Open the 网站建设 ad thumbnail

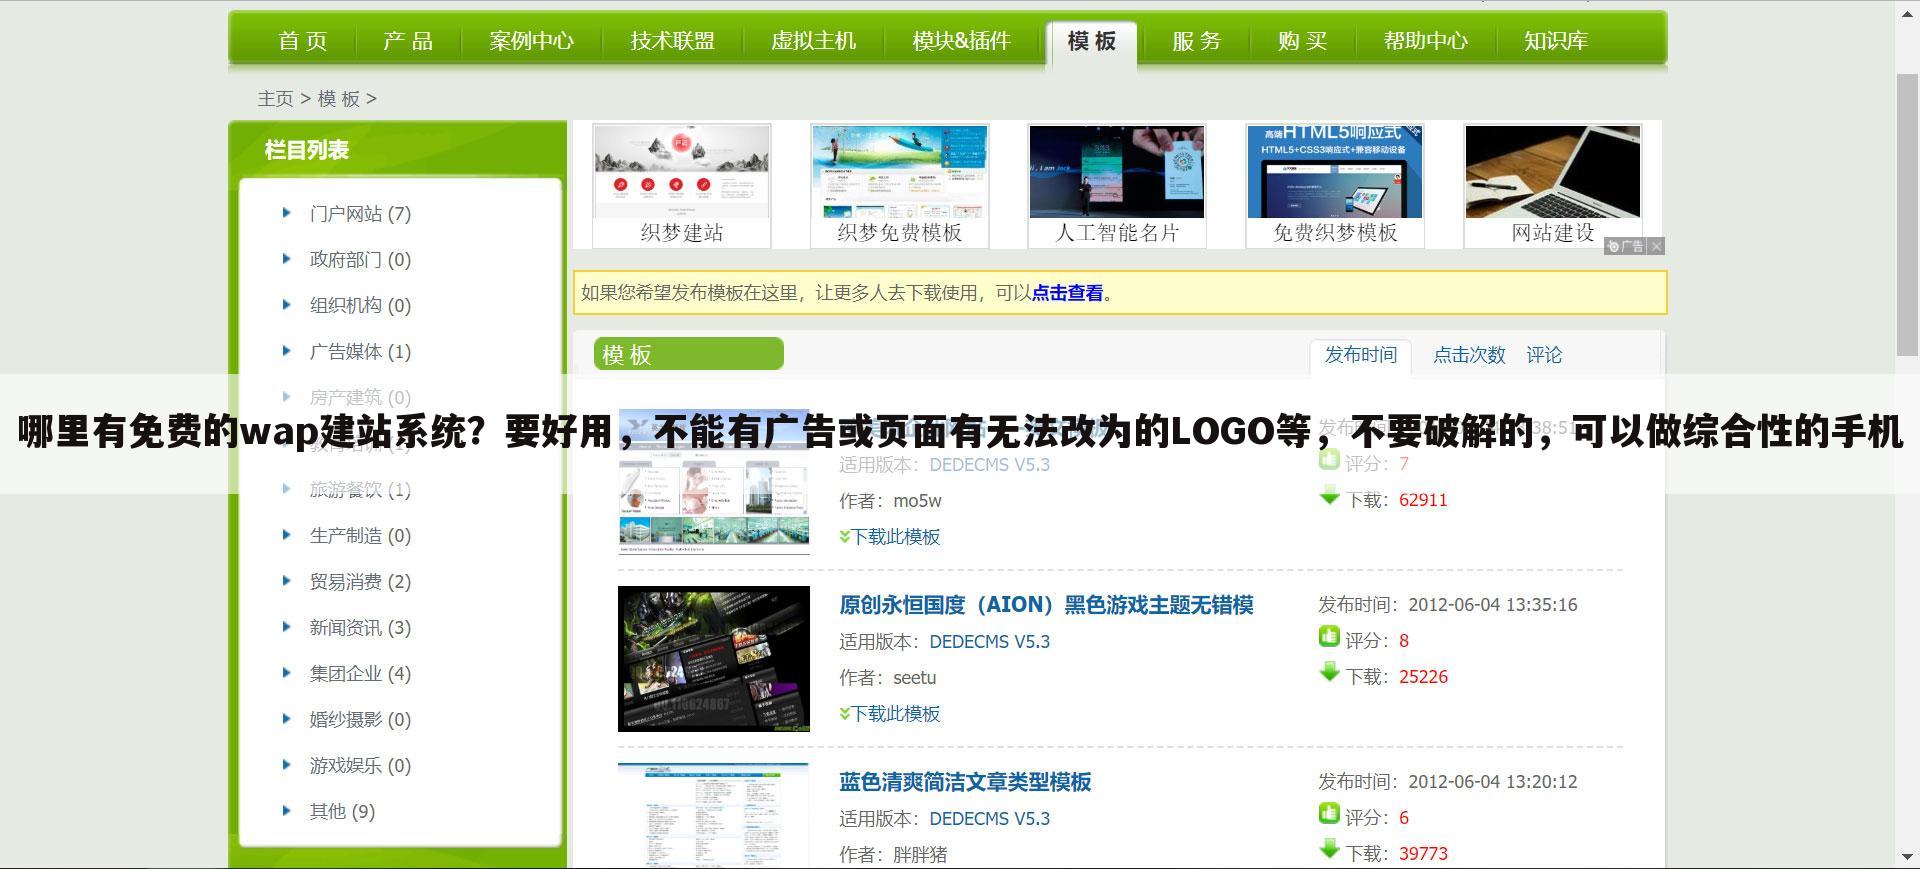[x=1553, y=185]
